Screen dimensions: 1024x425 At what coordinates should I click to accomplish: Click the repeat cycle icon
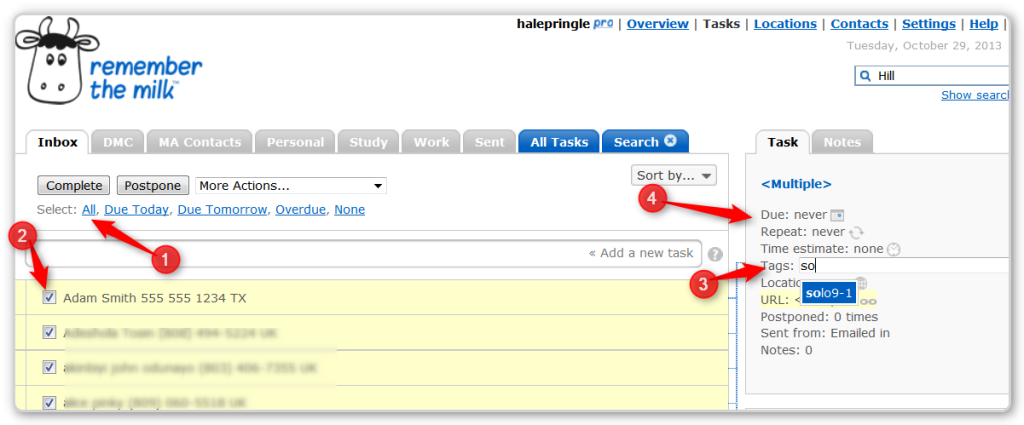(856, 232)
